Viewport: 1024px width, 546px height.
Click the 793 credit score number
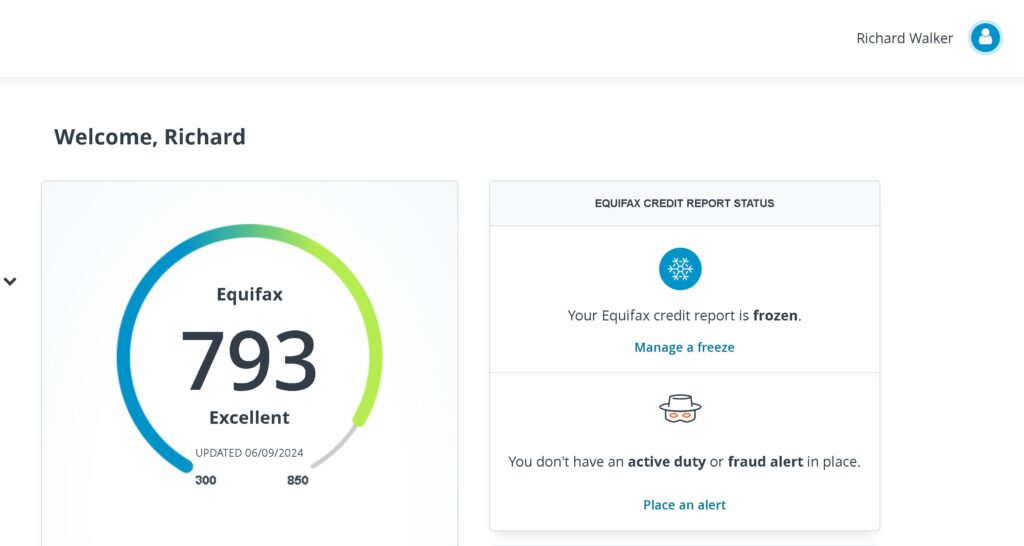(249, 361)
